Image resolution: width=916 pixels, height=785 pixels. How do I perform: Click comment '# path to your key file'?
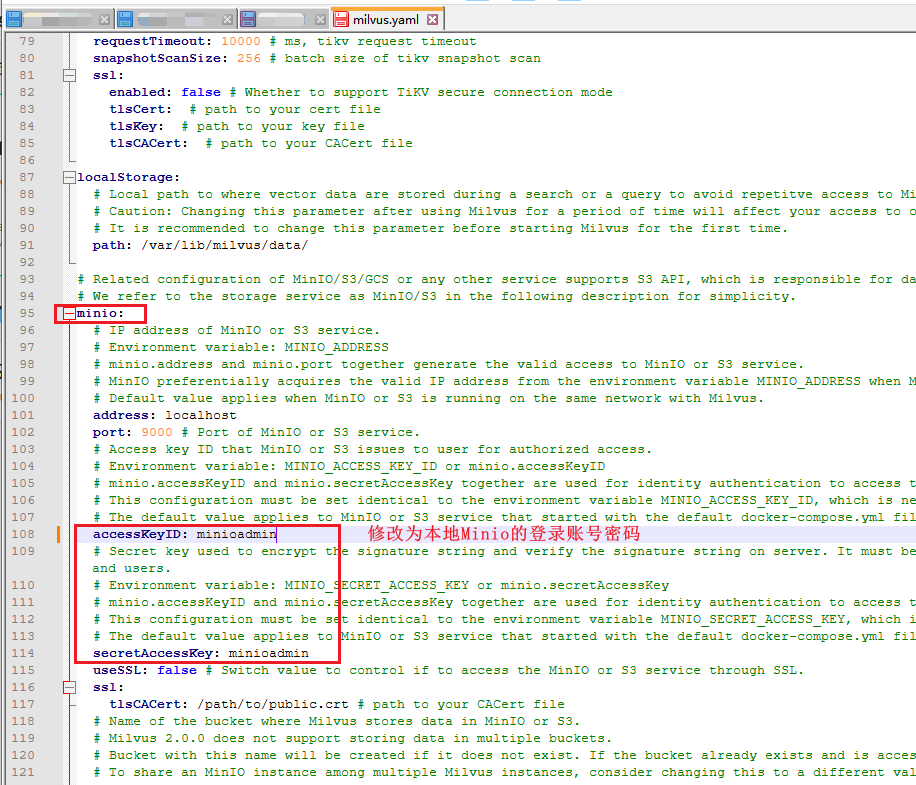pyautogui.click(x=273, y=126)
